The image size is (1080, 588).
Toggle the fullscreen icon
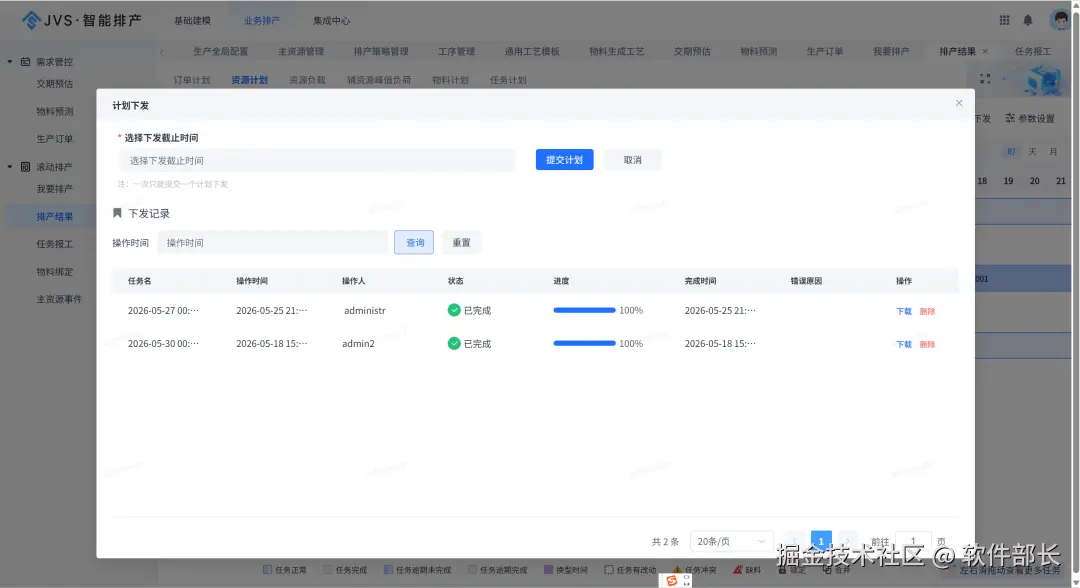coord(985,79)
